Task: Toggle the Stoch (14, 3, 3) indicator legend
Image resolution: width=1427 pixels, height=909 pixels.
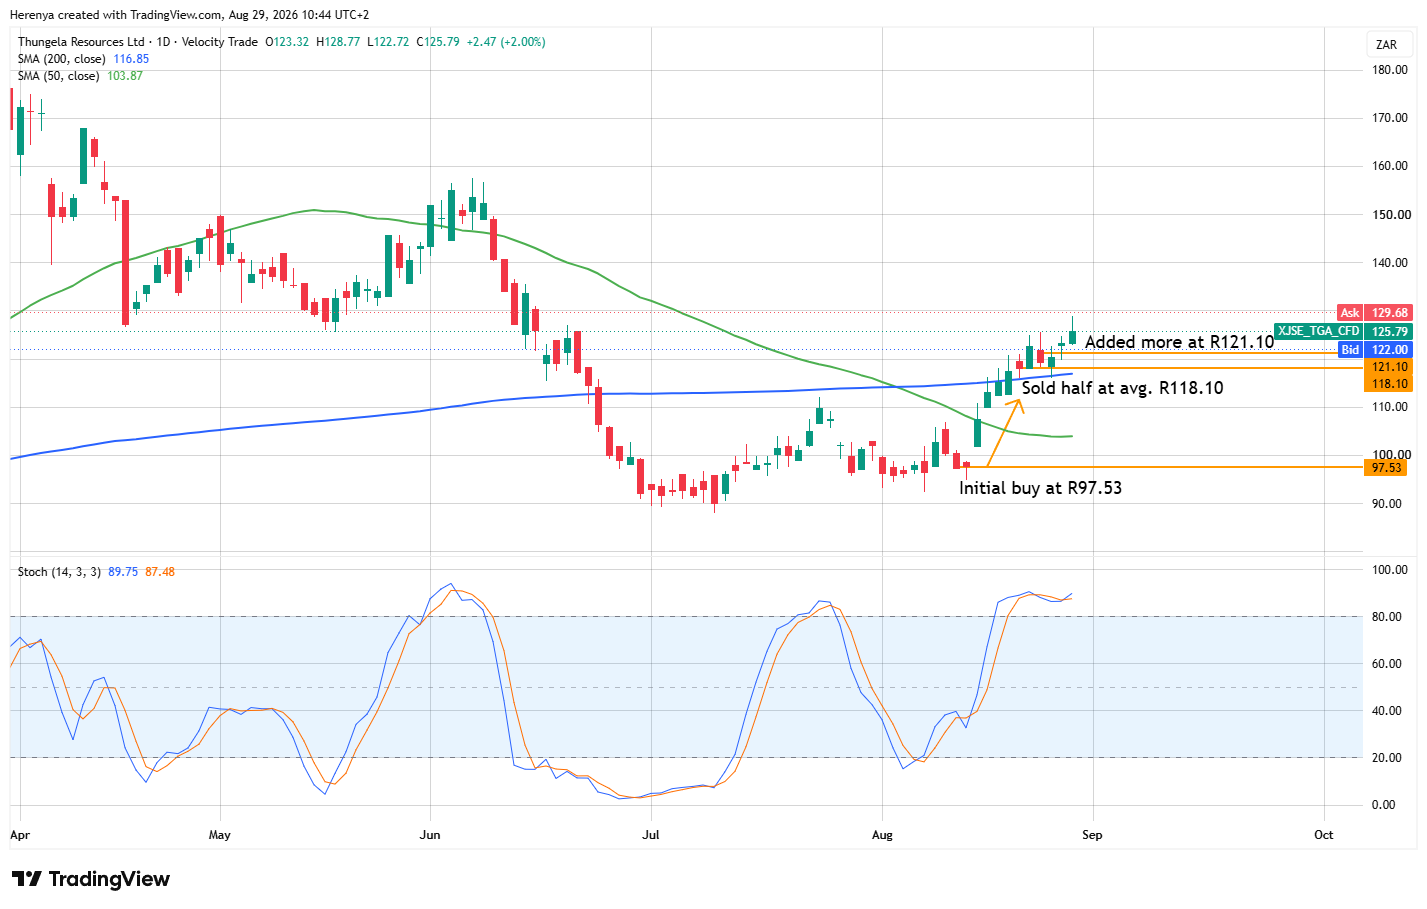Action: 59,572
